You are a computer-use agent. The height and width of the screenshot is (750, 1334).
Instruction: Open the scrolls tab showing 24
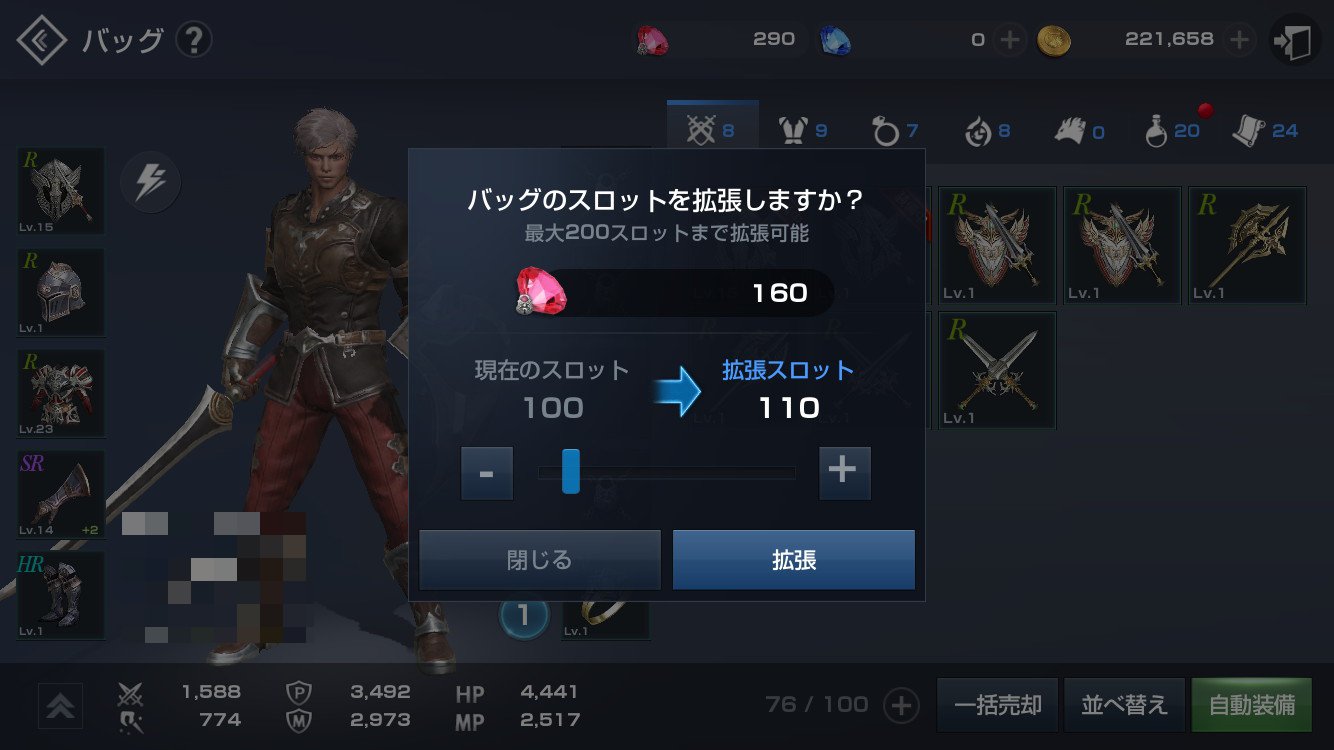pos(1265,130)
